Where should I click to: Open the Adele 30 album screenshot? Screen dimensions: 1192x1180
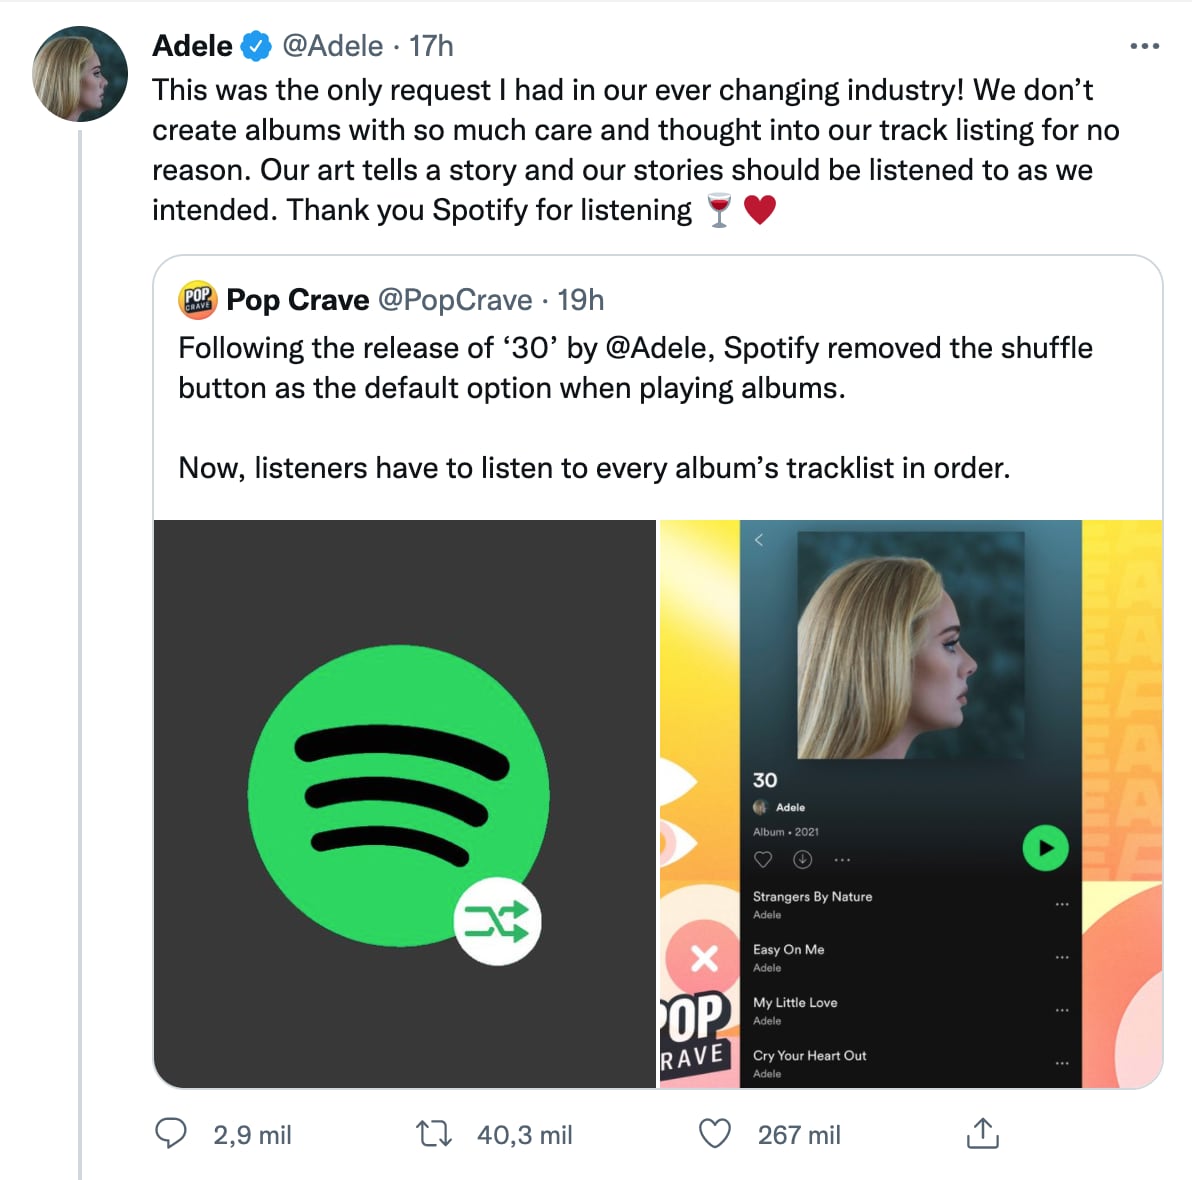pyautogui.click(x=910, y=803)
